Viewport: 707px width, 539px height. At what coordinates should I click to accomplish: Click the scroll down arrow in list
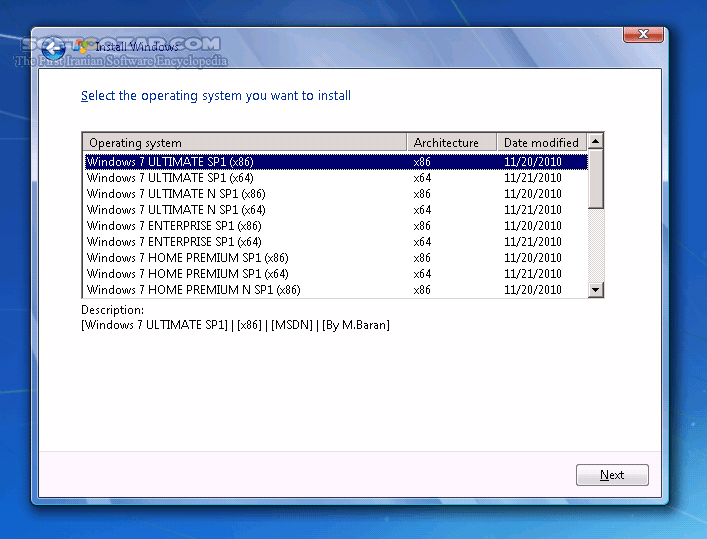point(596,290)
